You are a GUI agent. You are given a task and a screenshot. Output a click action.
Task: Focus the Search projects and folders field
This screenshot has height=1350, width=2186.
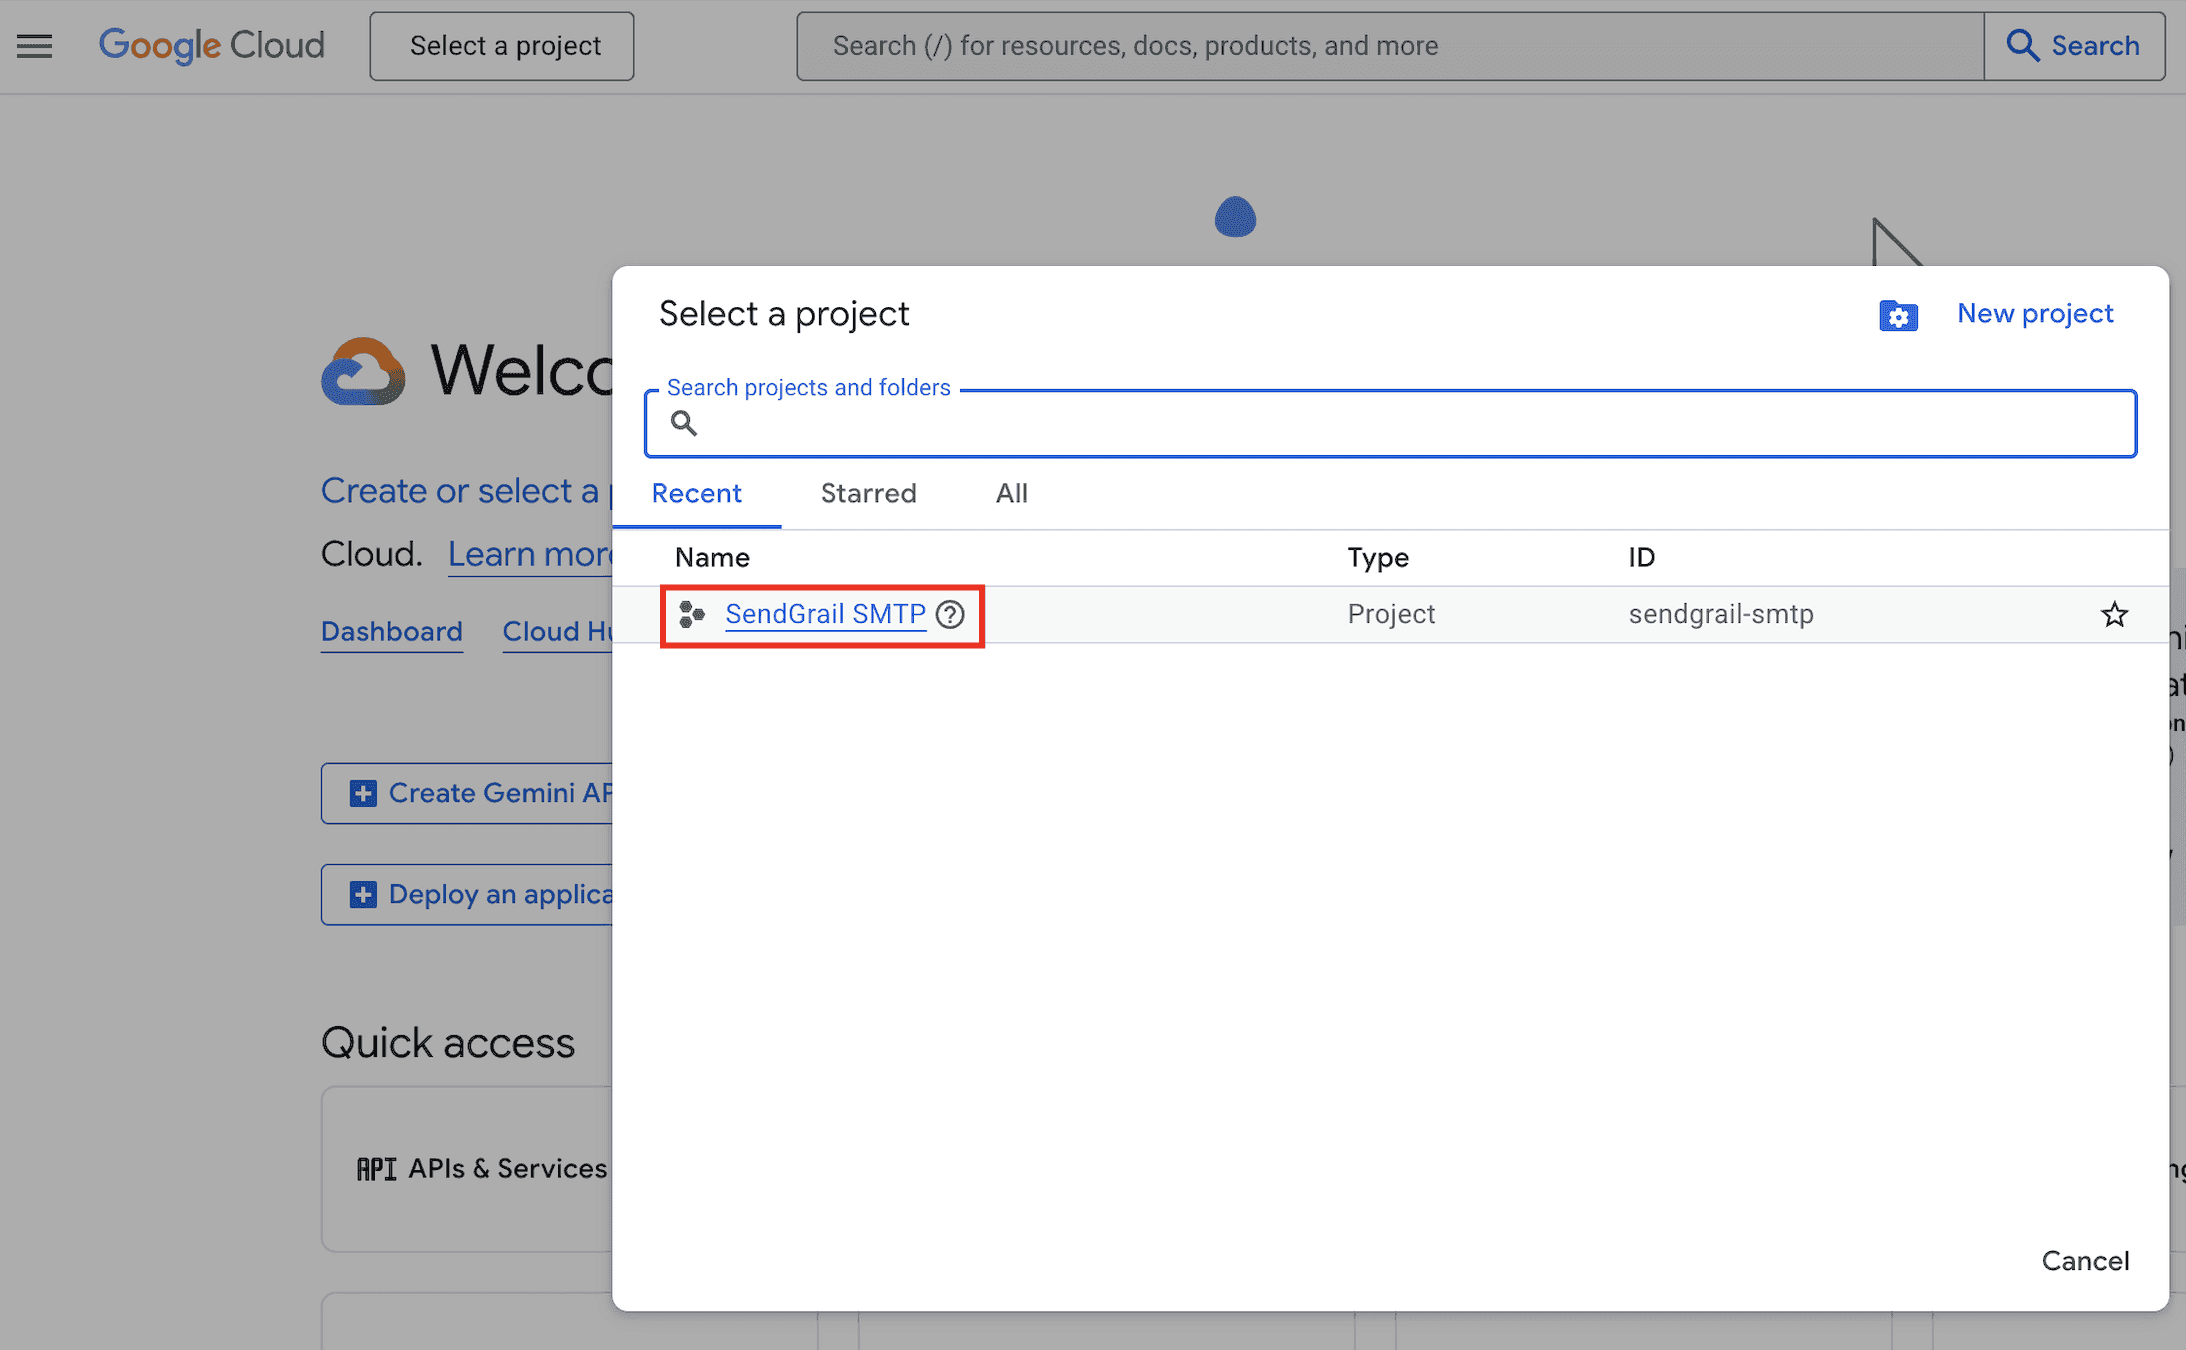tap(1390, 424)
